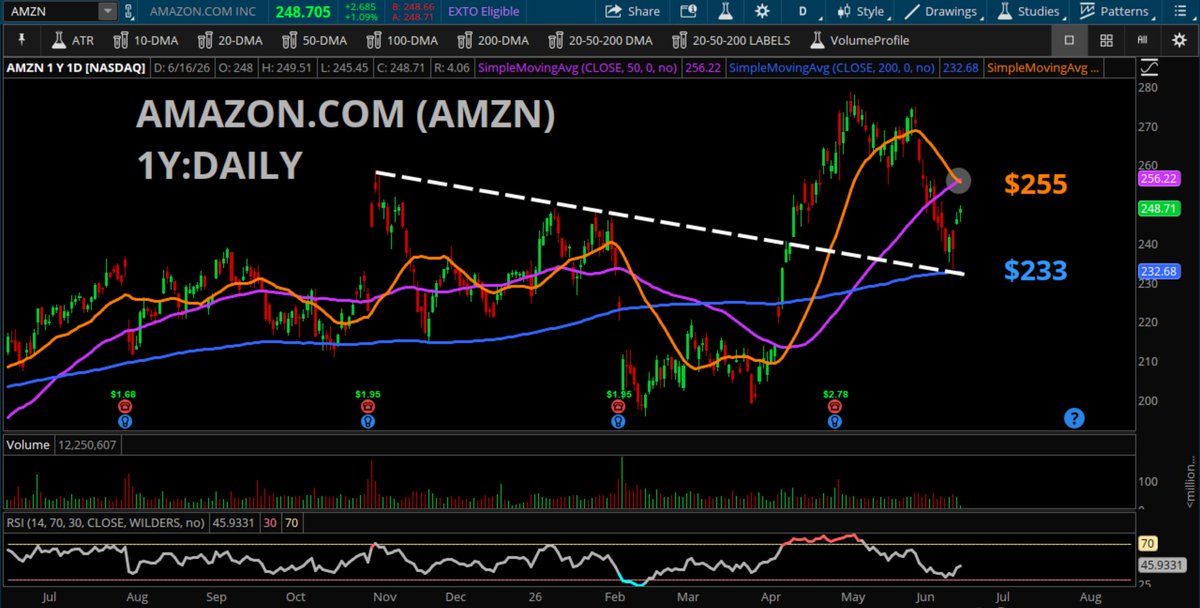Open the D timeframe selector
Screen dimensions: 1200x608
pyautogui.click(x=801, y=12)
